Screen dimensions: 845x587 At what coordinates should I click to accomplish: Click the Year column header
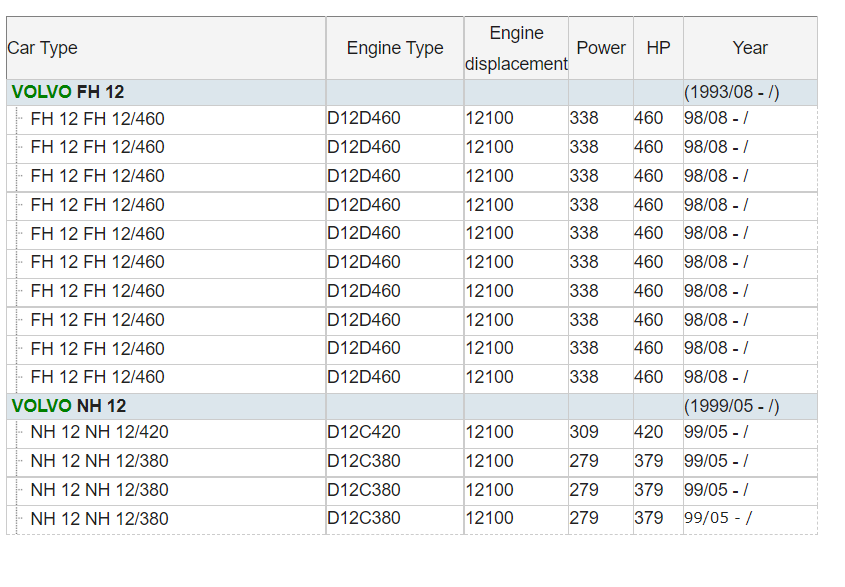(x=750, y=48)
